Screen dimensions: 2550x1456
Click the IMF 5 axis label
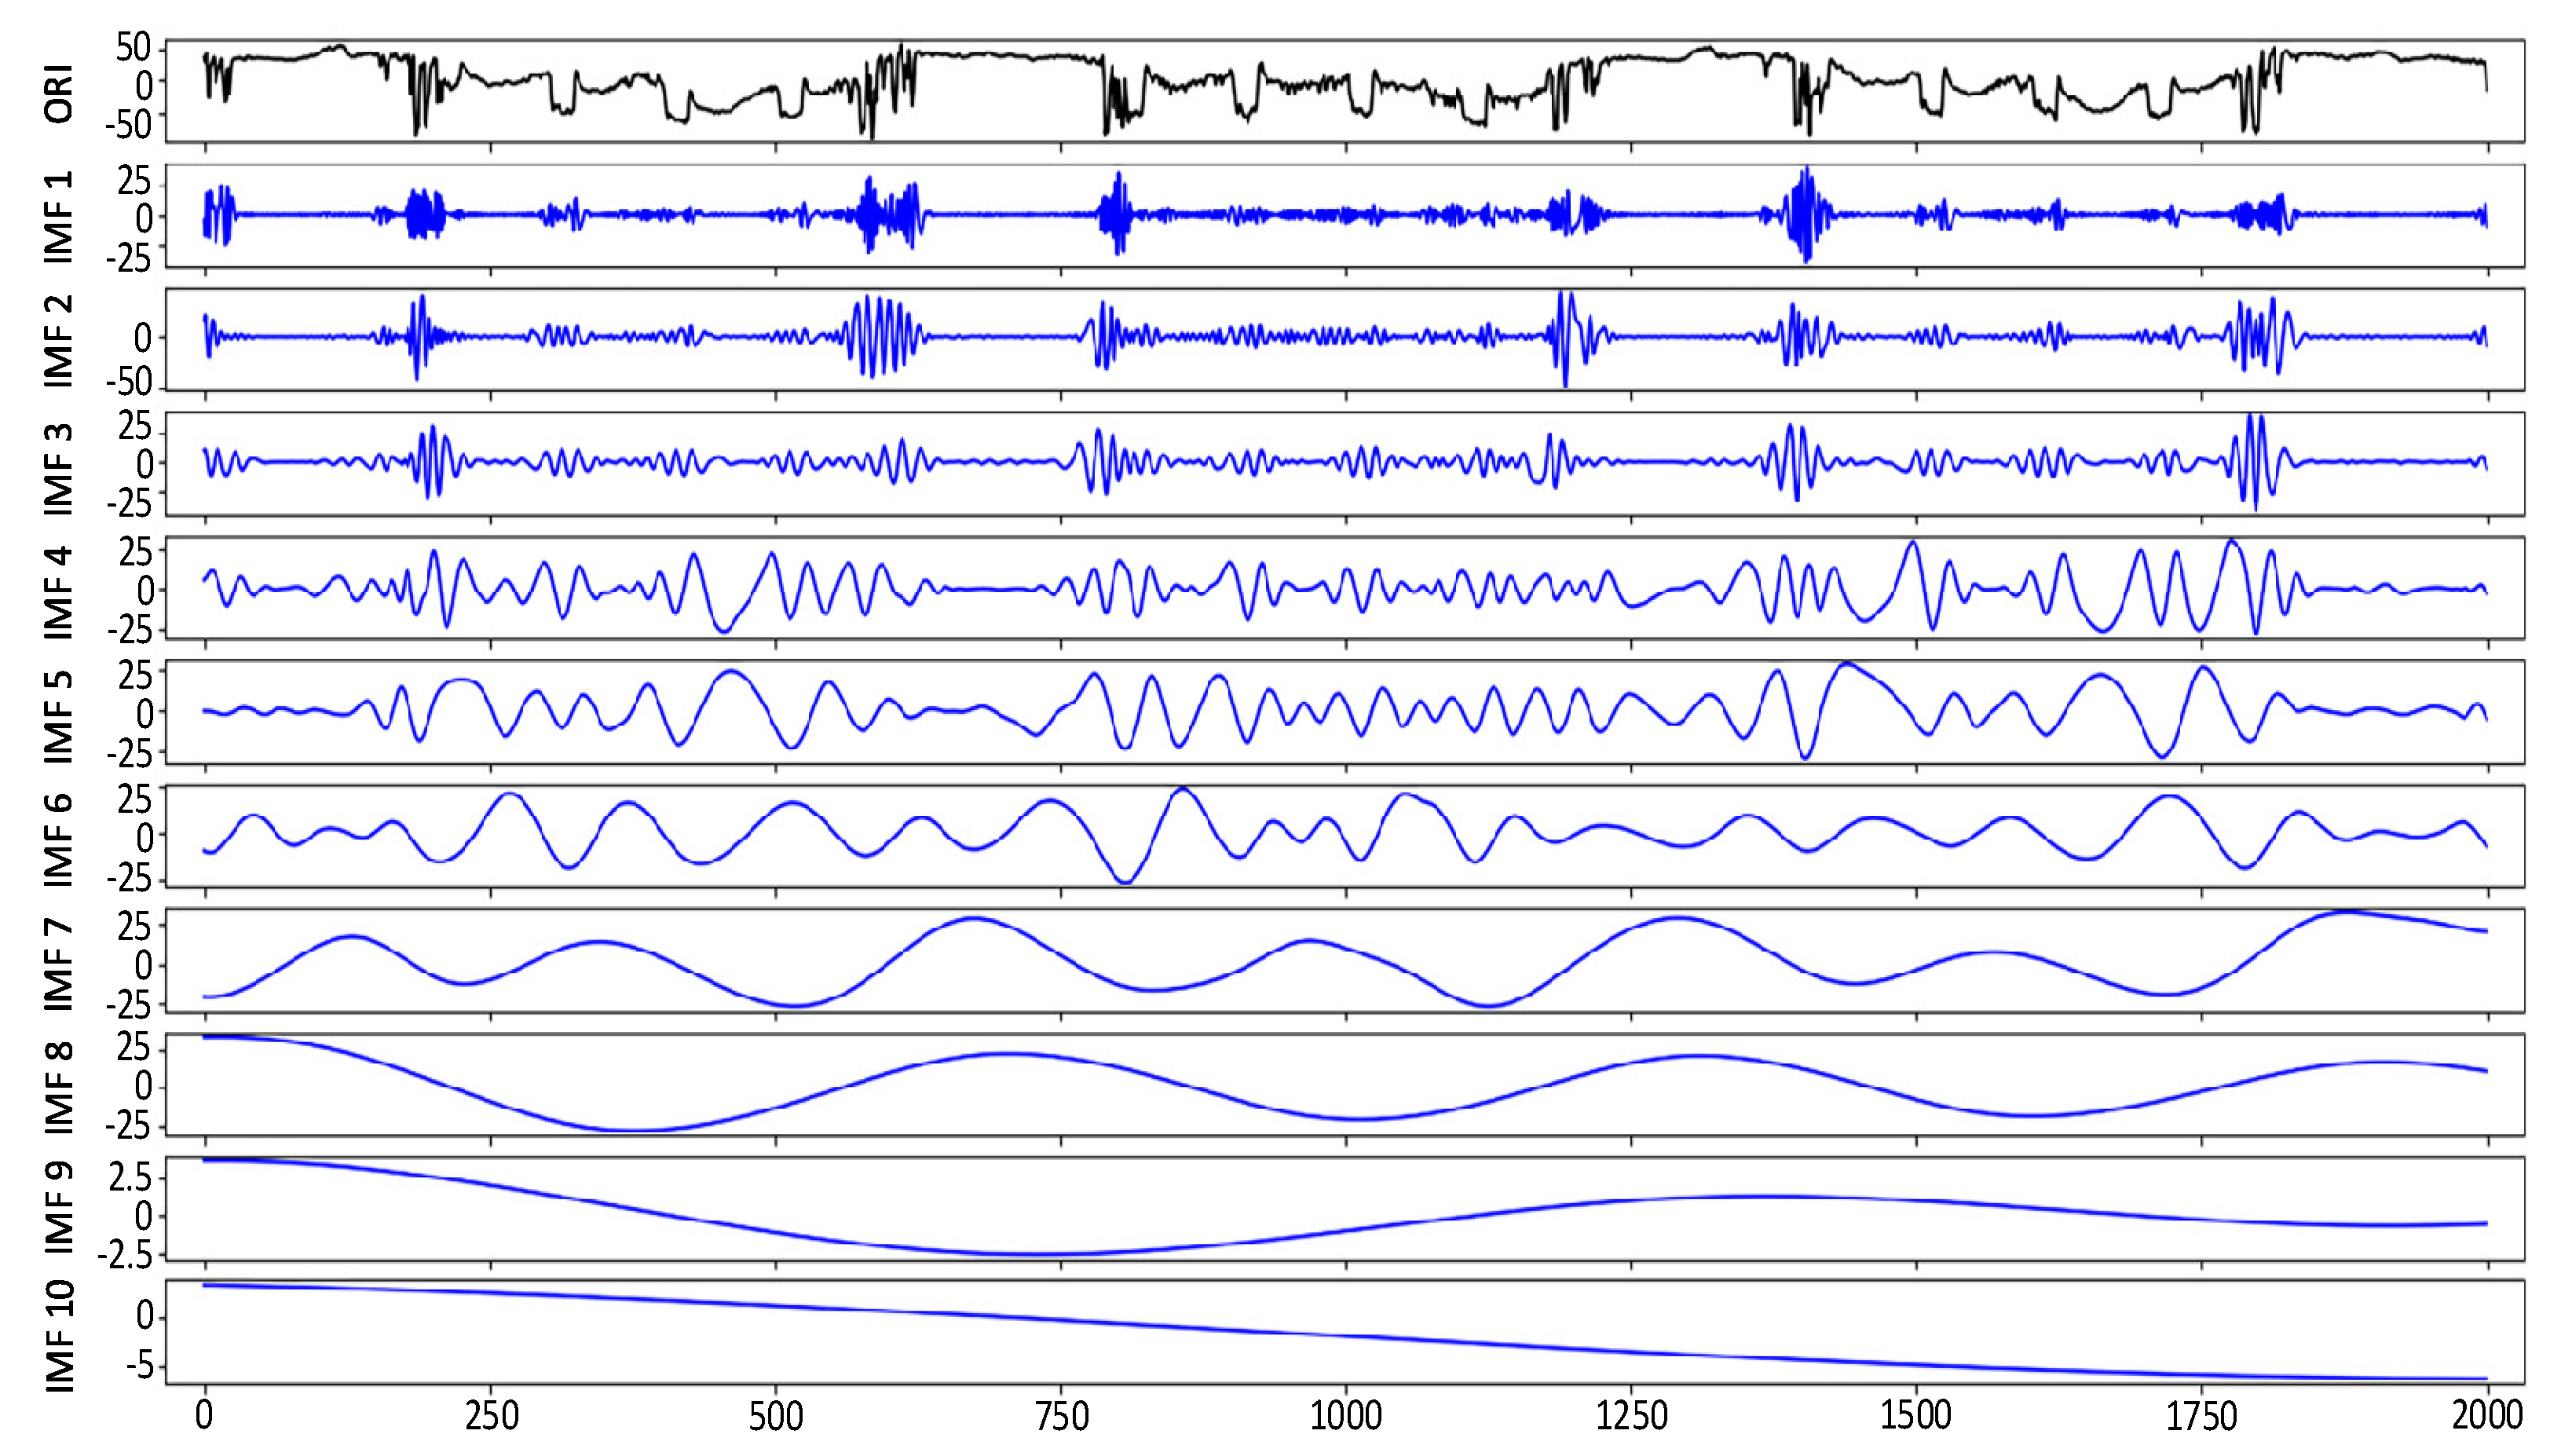[59, 716]
